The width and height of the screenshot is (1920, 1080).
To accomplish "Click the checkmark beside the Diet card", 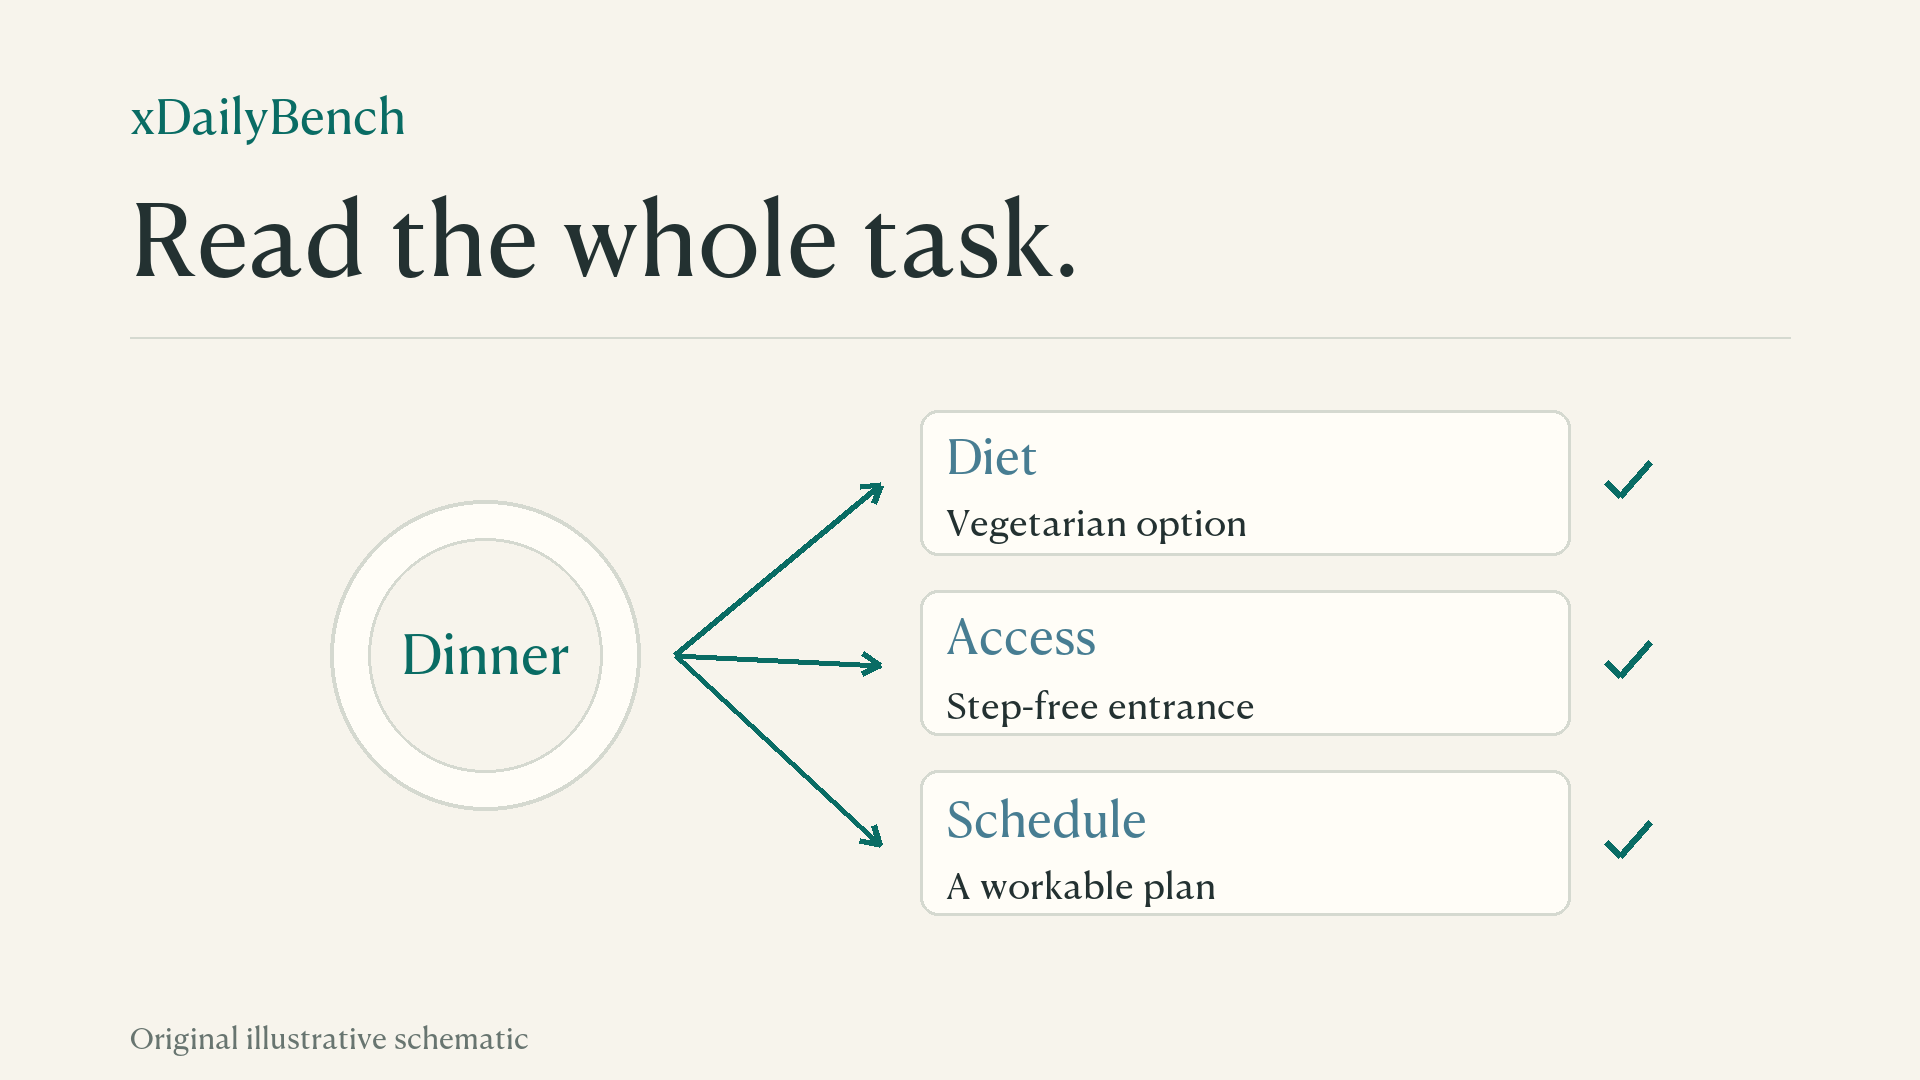I will pyautogui.click(x=1628, y=480).
